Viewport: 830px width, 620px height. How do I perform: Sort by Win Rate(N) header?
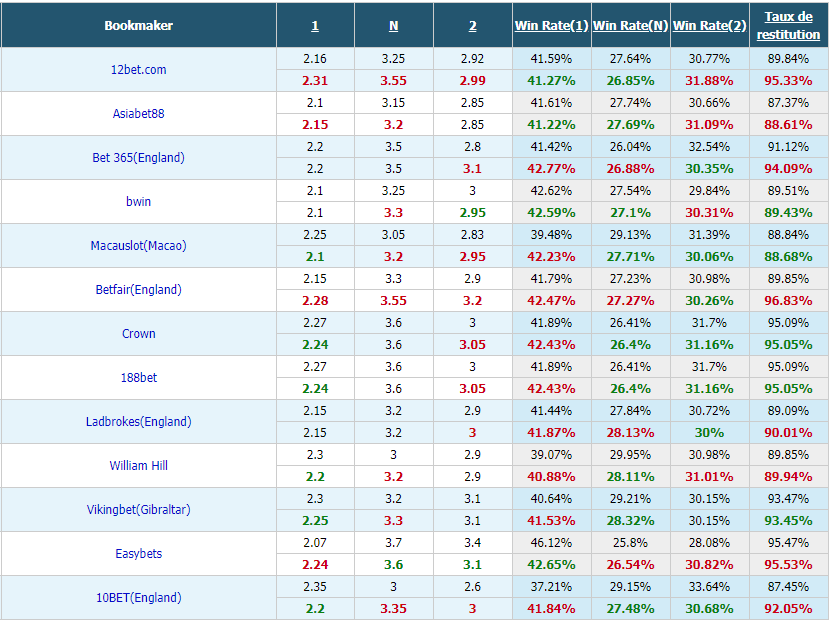[630, 25]
